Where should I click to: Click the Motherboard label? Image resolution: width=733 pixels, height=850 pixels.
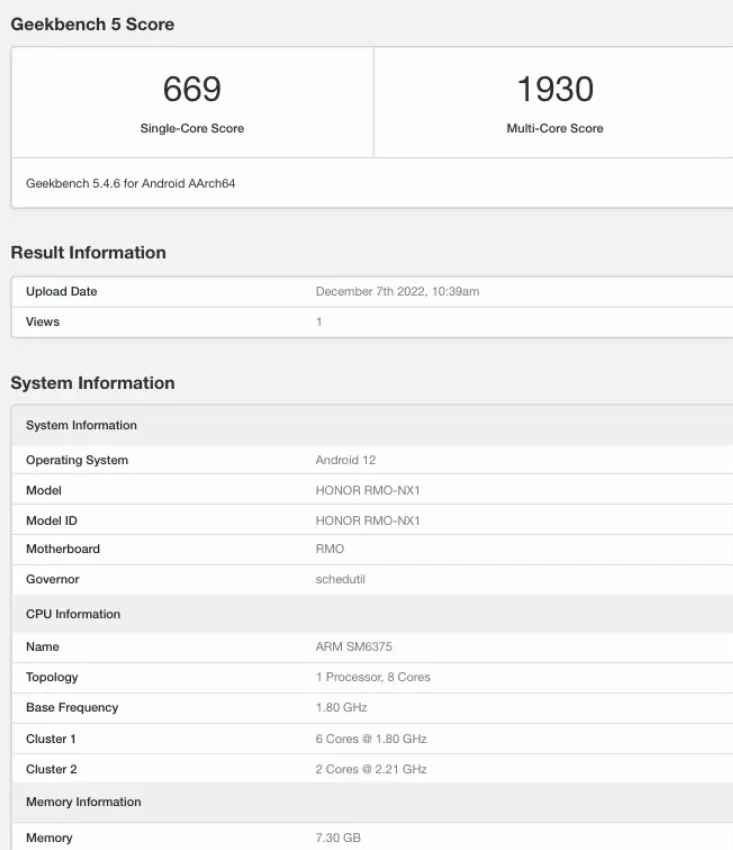coord(63,549)
